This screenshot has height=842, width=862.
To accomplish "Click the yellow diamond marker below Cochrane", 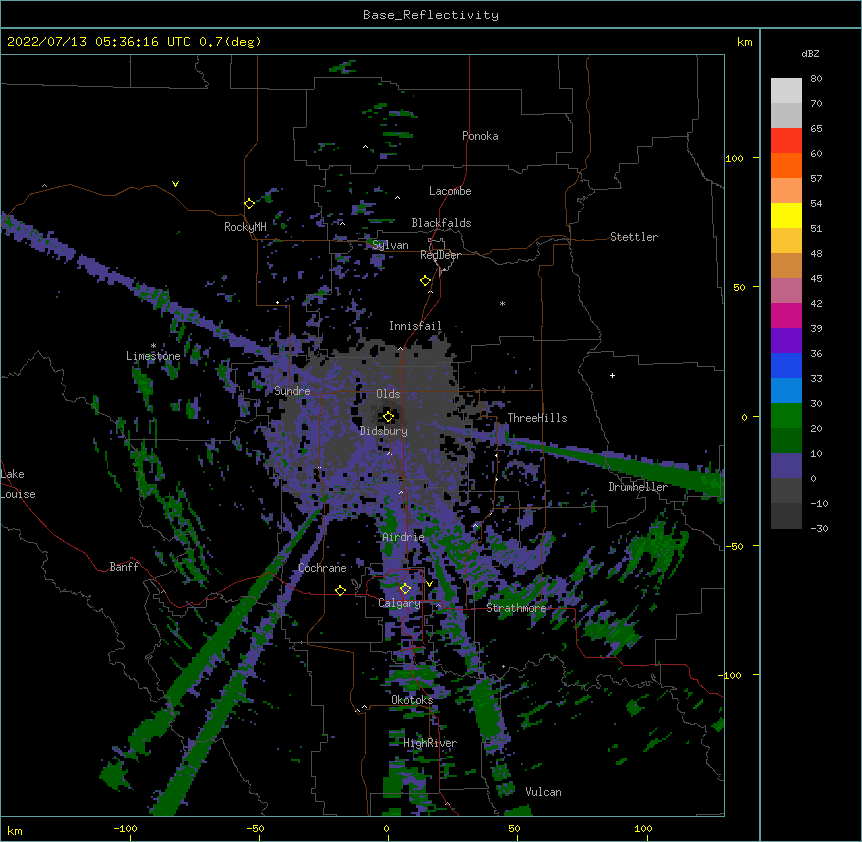I will [x=340, y=590].
